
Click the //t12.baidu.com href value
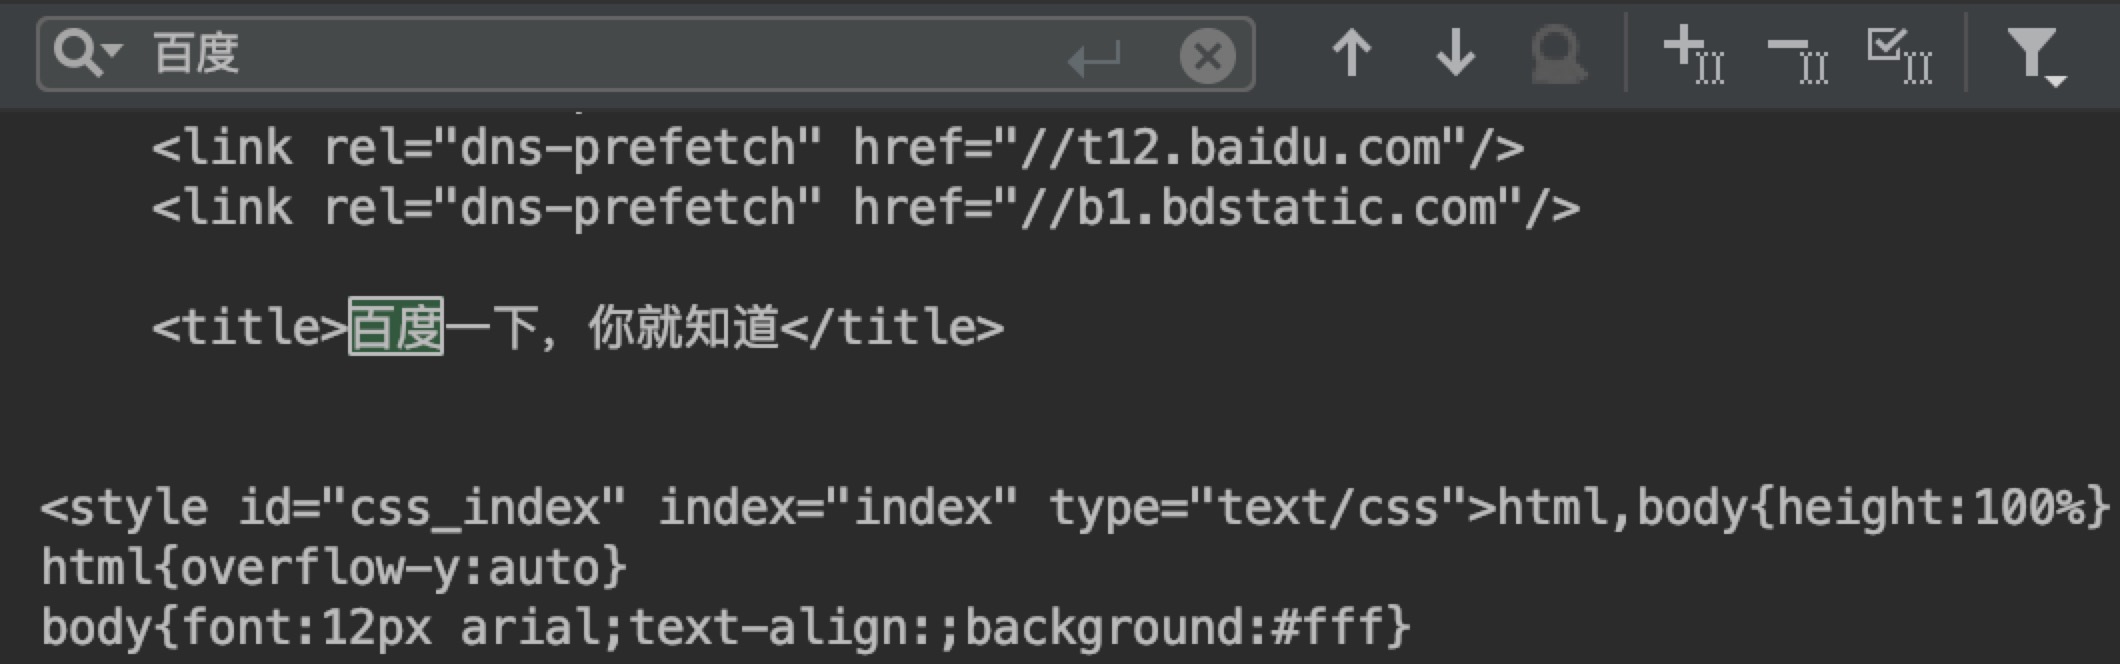coord(1230,148)
